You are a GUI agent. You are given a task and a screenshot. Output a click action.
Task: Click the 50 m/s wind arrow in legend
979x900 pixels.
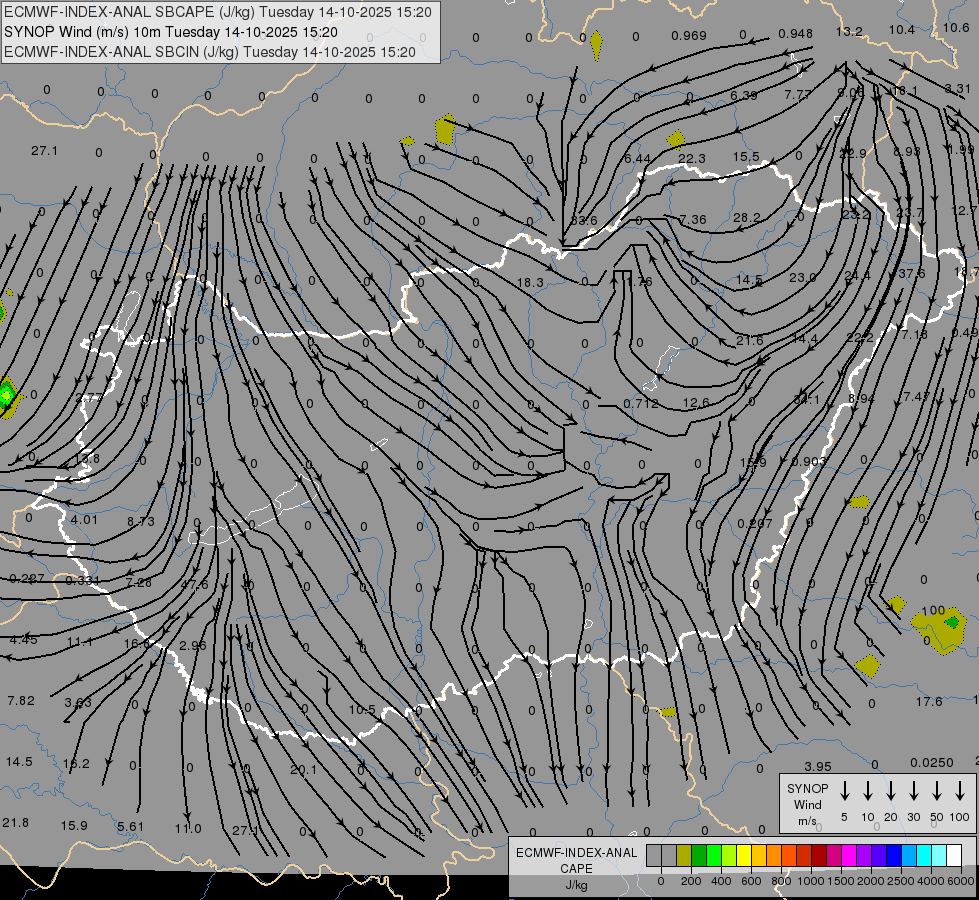937,791
